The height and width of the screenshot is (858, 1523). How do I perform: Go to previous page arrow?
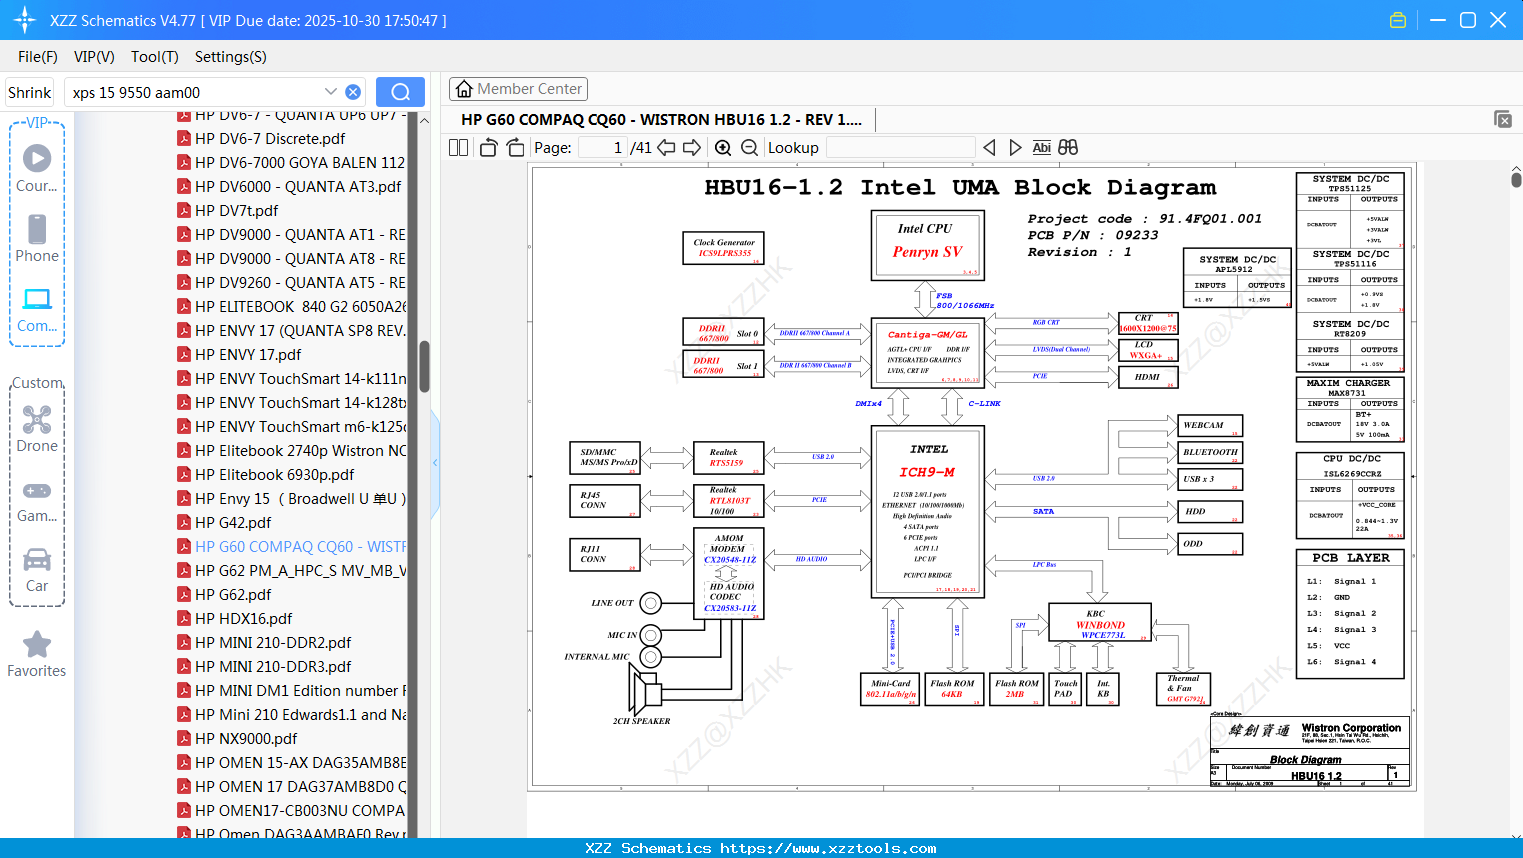(666, 147)
